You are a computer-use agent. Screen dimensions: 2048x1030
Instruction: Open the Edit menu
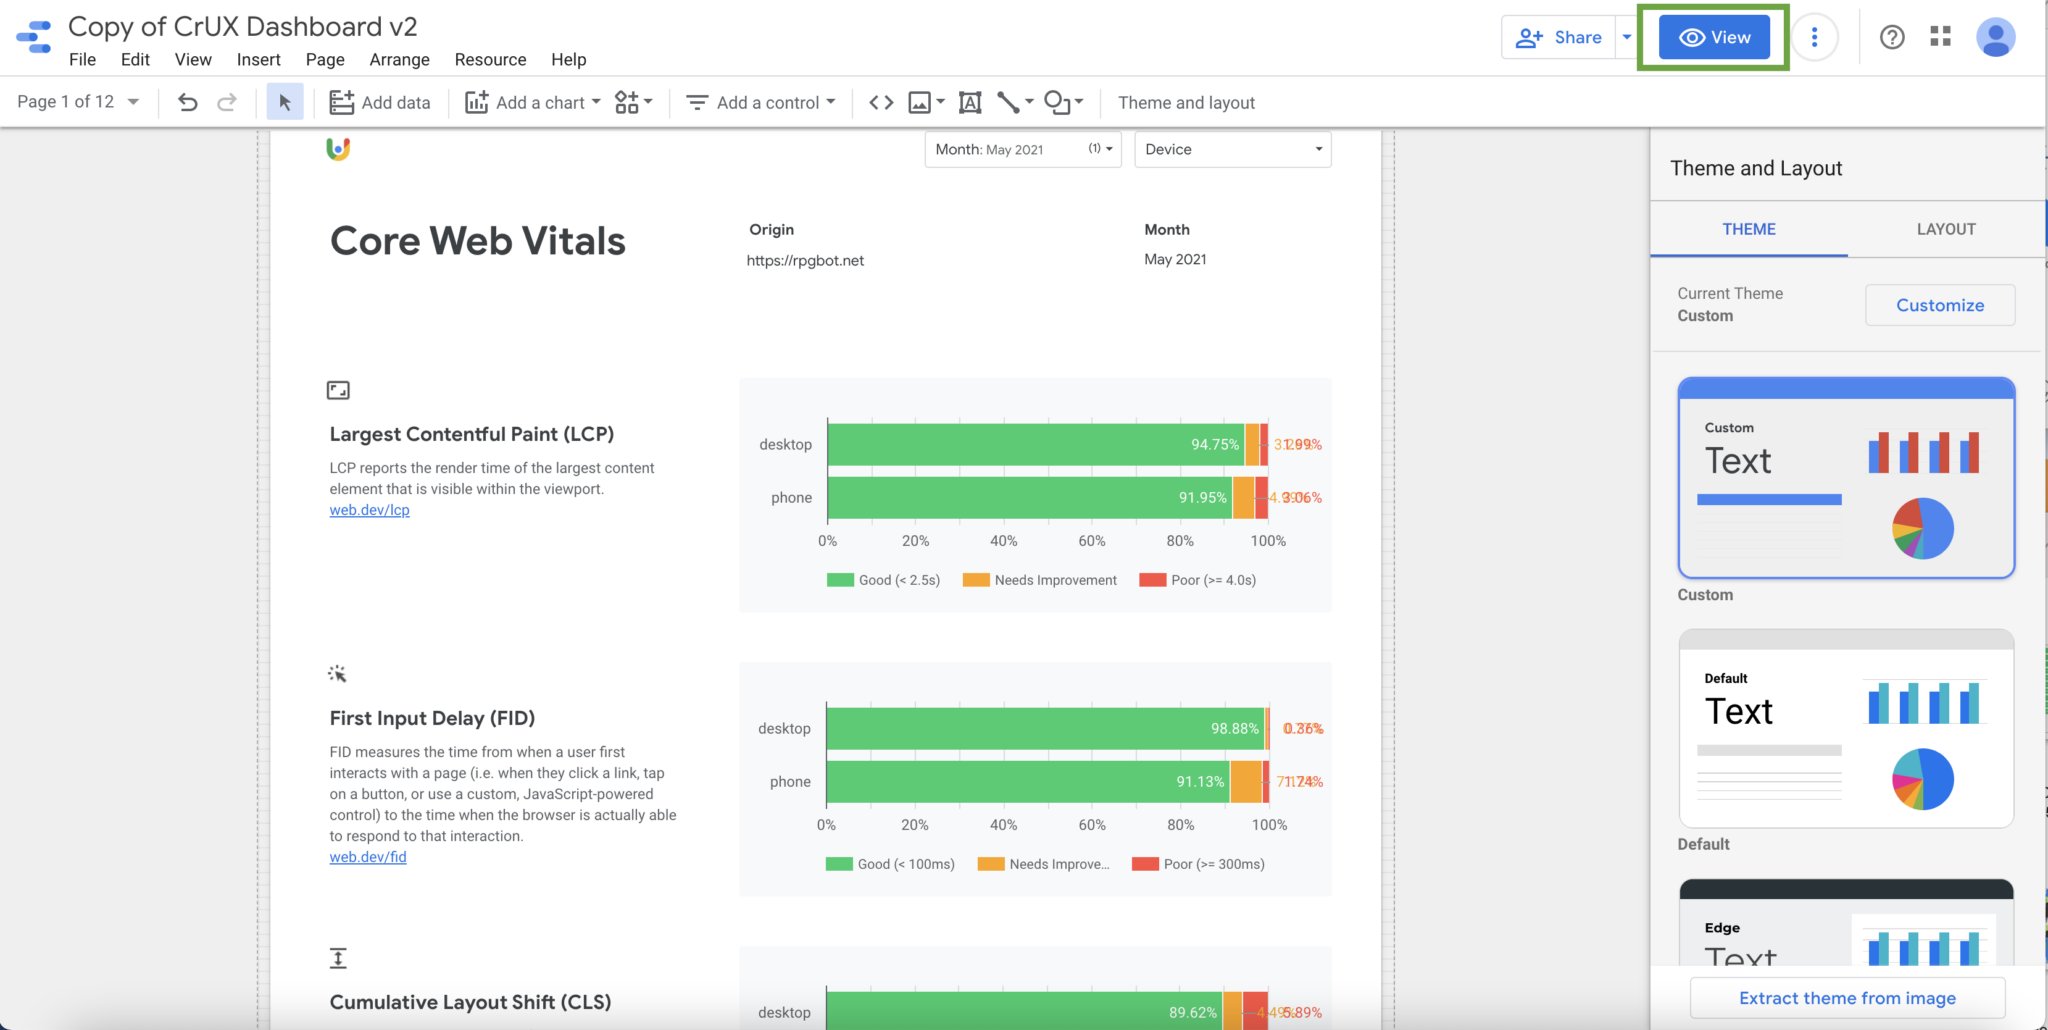tap(135, 59)
